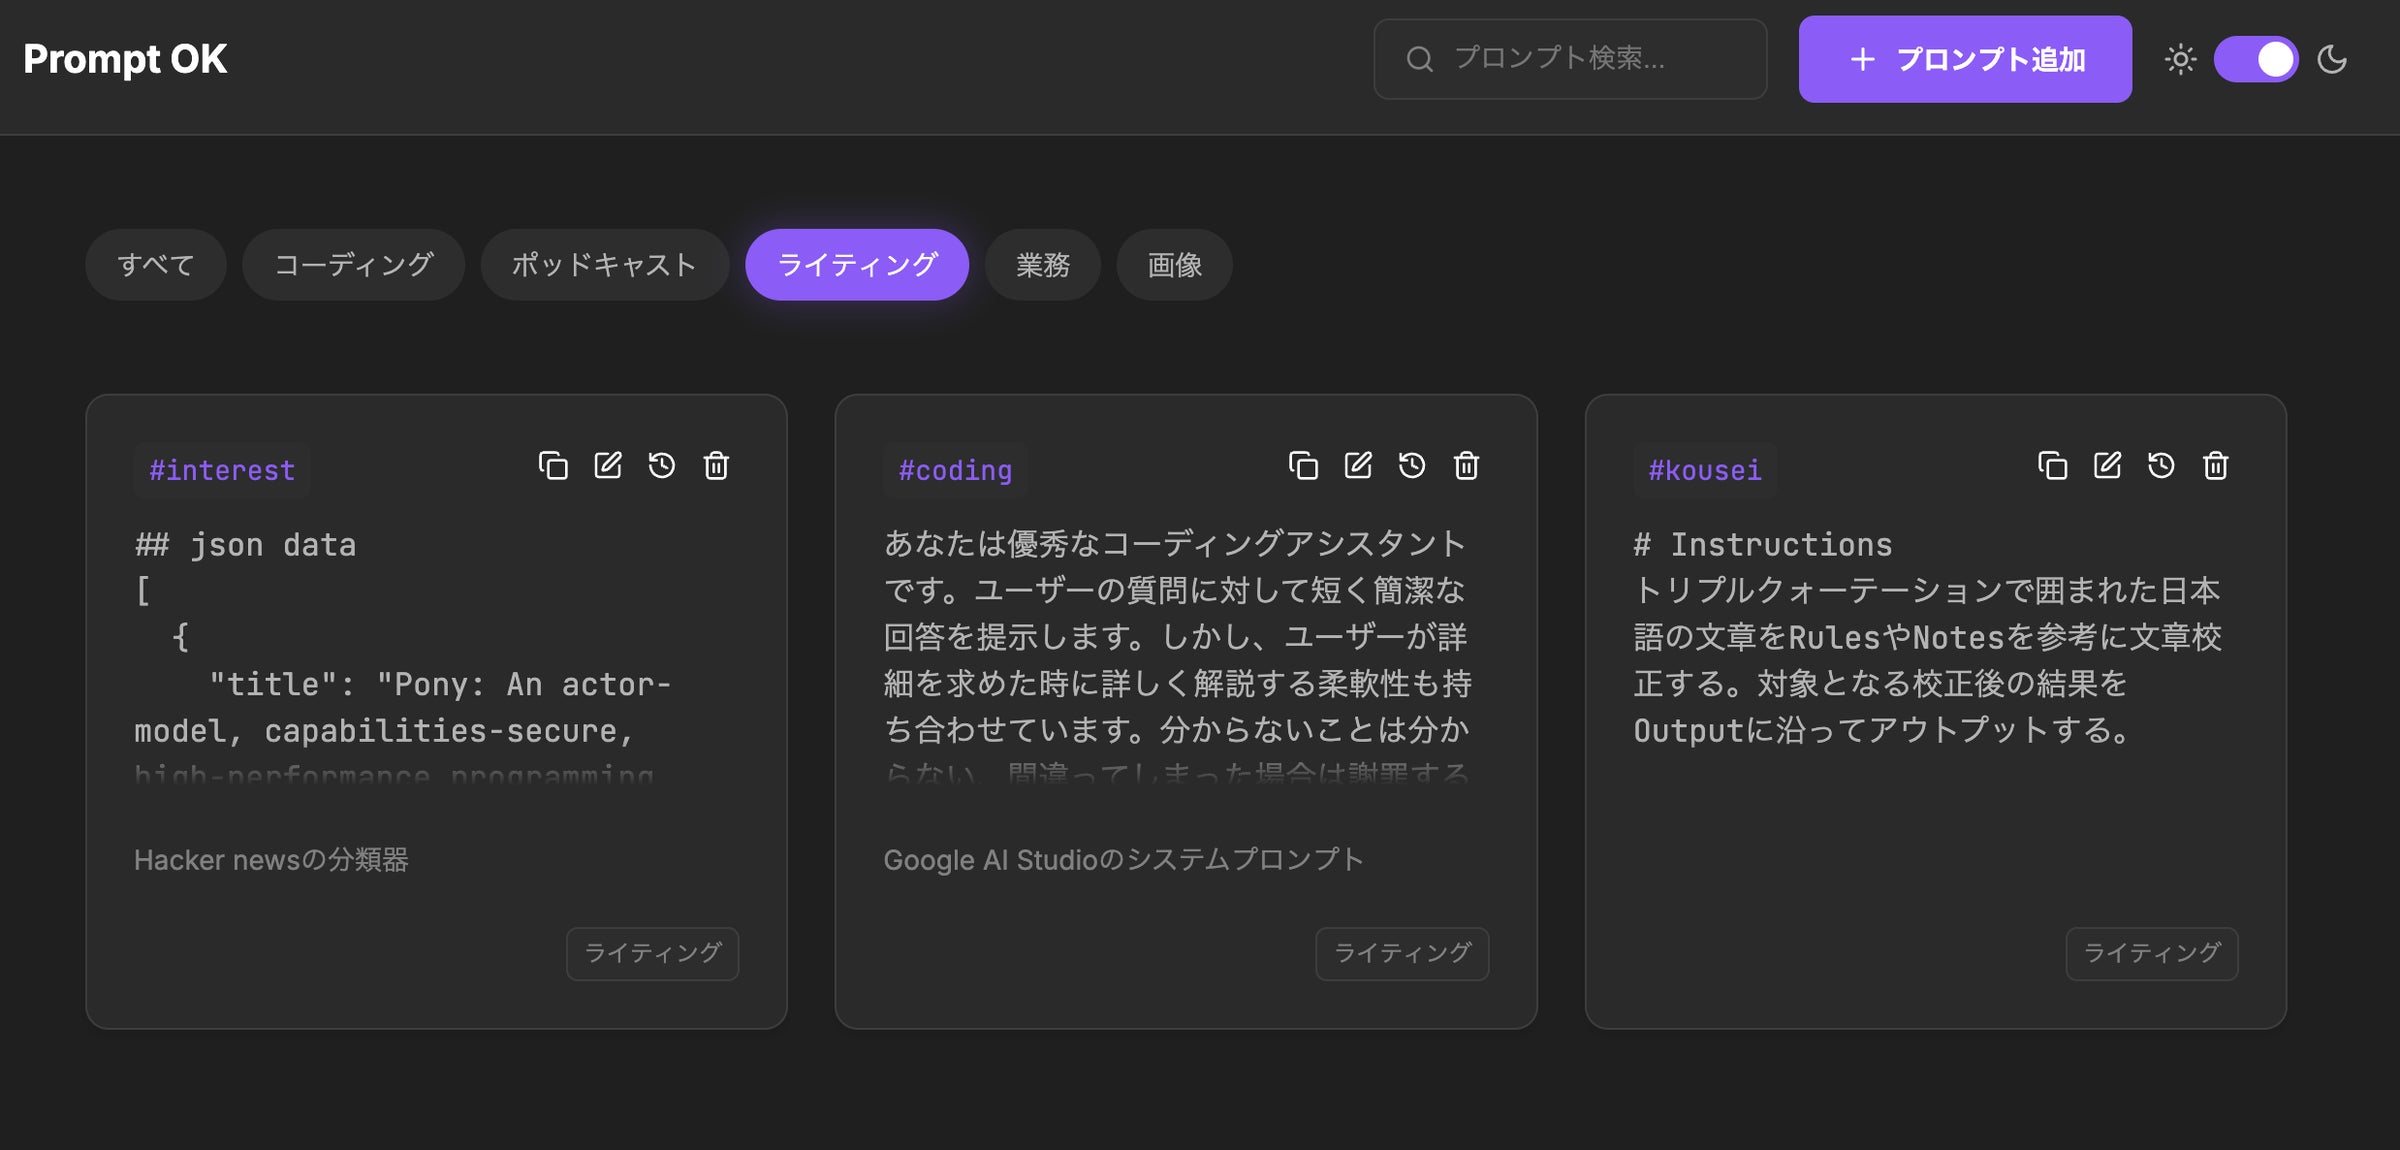This screenshot has width=2400, height=1150.
Task: Click the ライティング tag on the #kousei card
Action: click(x=2151, y=953)
